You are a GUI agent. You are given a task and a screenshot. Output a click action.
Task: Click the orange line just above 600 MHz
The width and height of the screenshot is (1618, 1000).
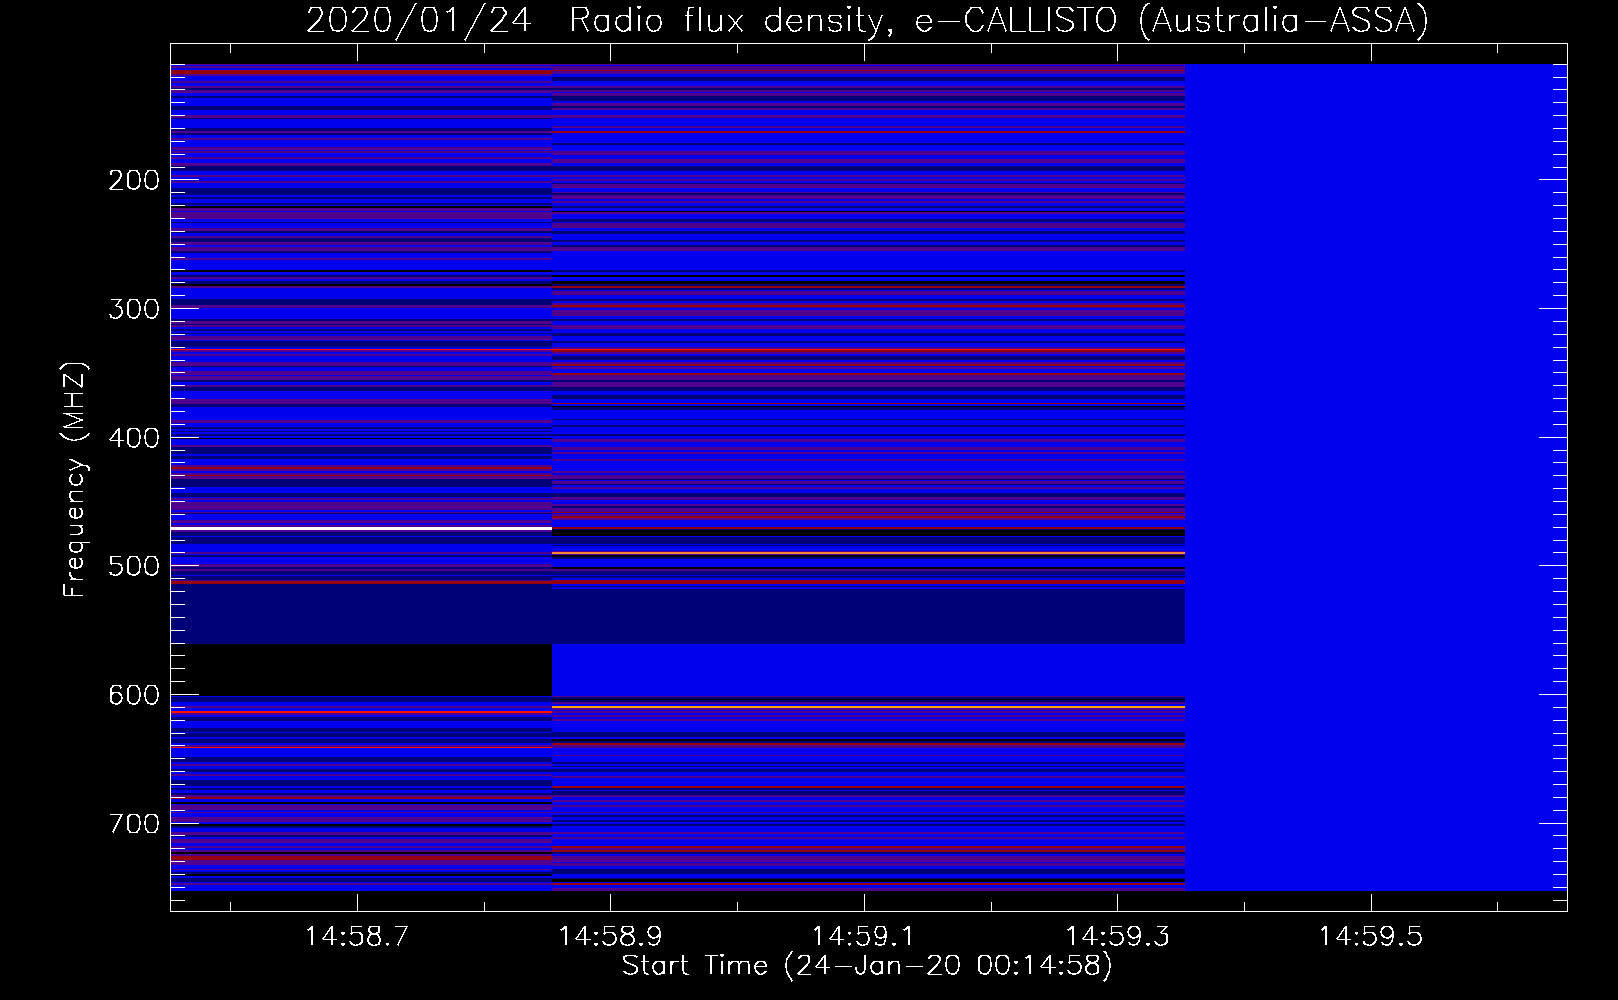(868, 707)
